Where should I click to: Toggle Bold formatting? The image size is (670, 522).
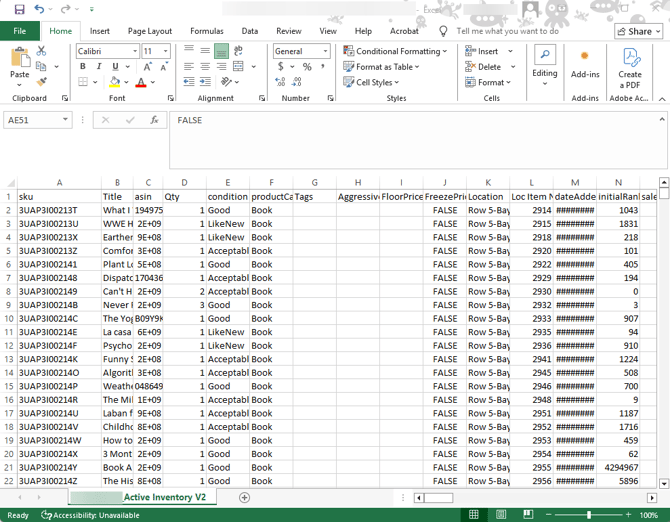[x=83, y=67]
